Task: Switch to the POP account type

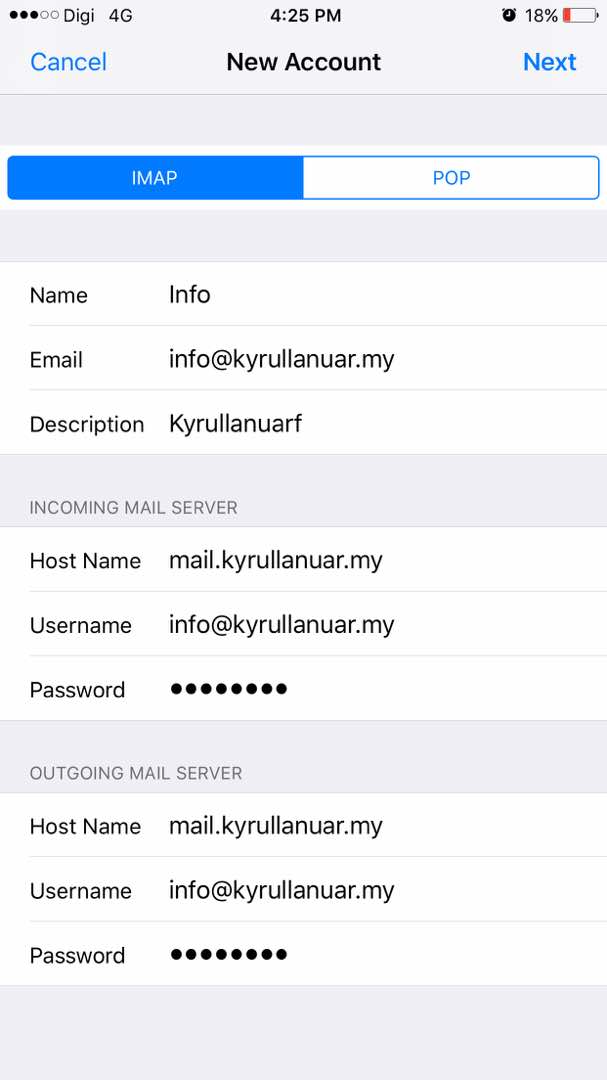Action: click(x=451, y=178)
